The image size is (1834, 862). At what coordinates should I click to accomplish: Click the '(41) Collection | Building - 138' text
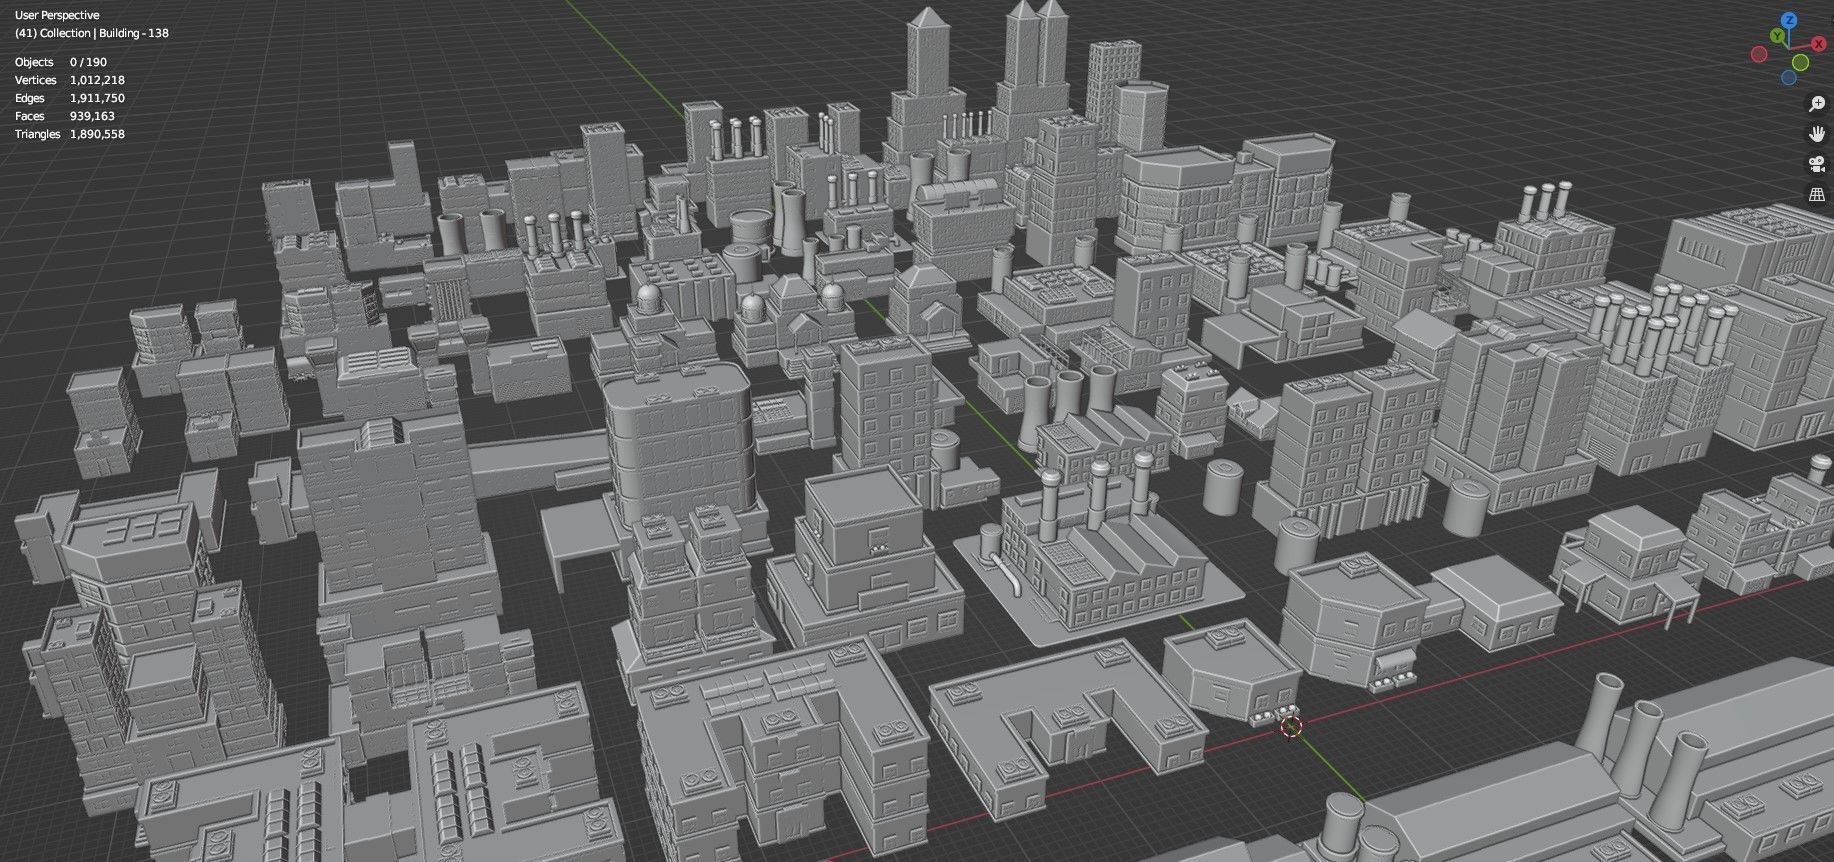(x=92, y=33)
